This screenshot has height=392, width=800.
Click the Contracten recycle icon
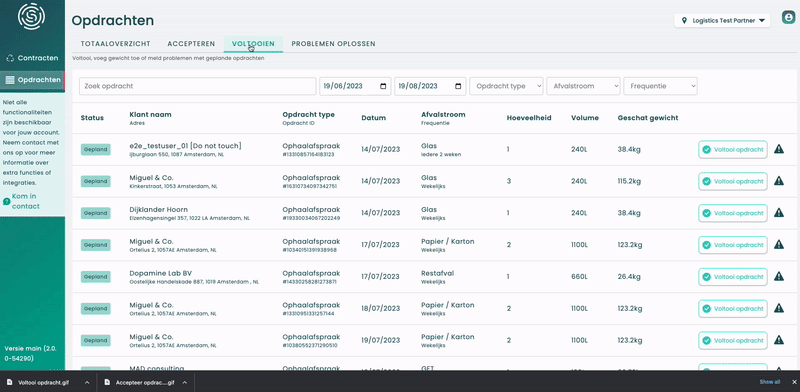pos(10,58)
